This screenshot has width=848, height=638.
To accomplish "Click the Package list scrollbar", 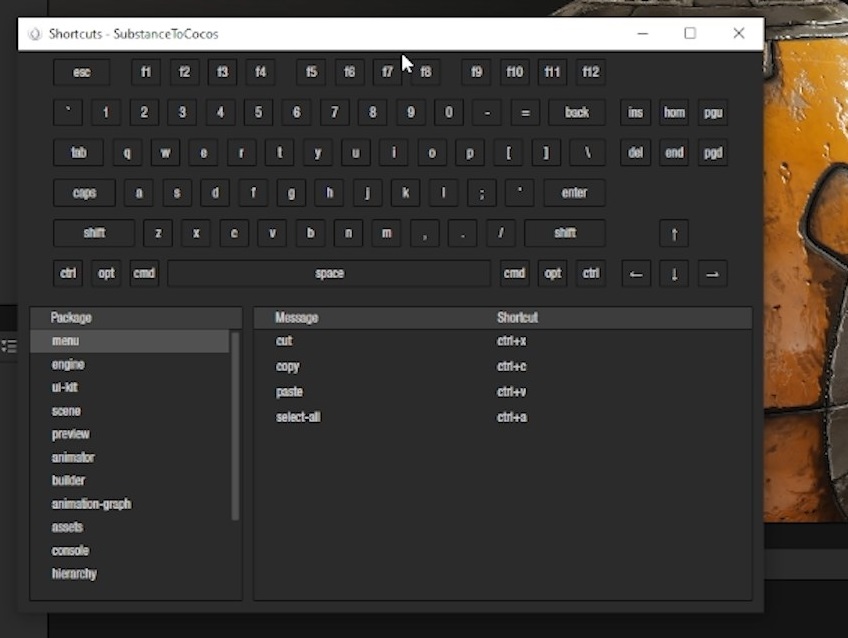I will click(x=236, y=425).
